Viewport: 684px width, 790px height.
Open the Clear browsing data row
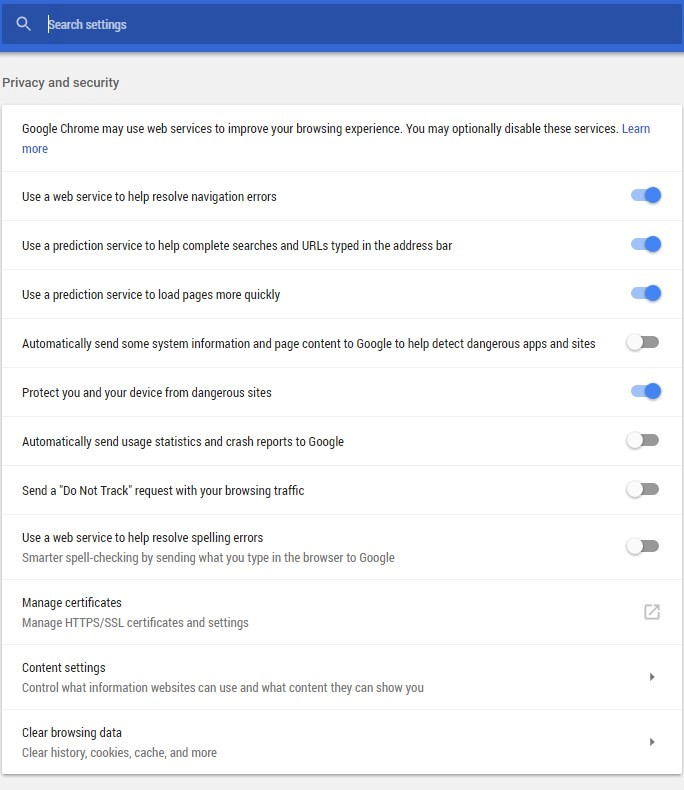coord(342,742)
